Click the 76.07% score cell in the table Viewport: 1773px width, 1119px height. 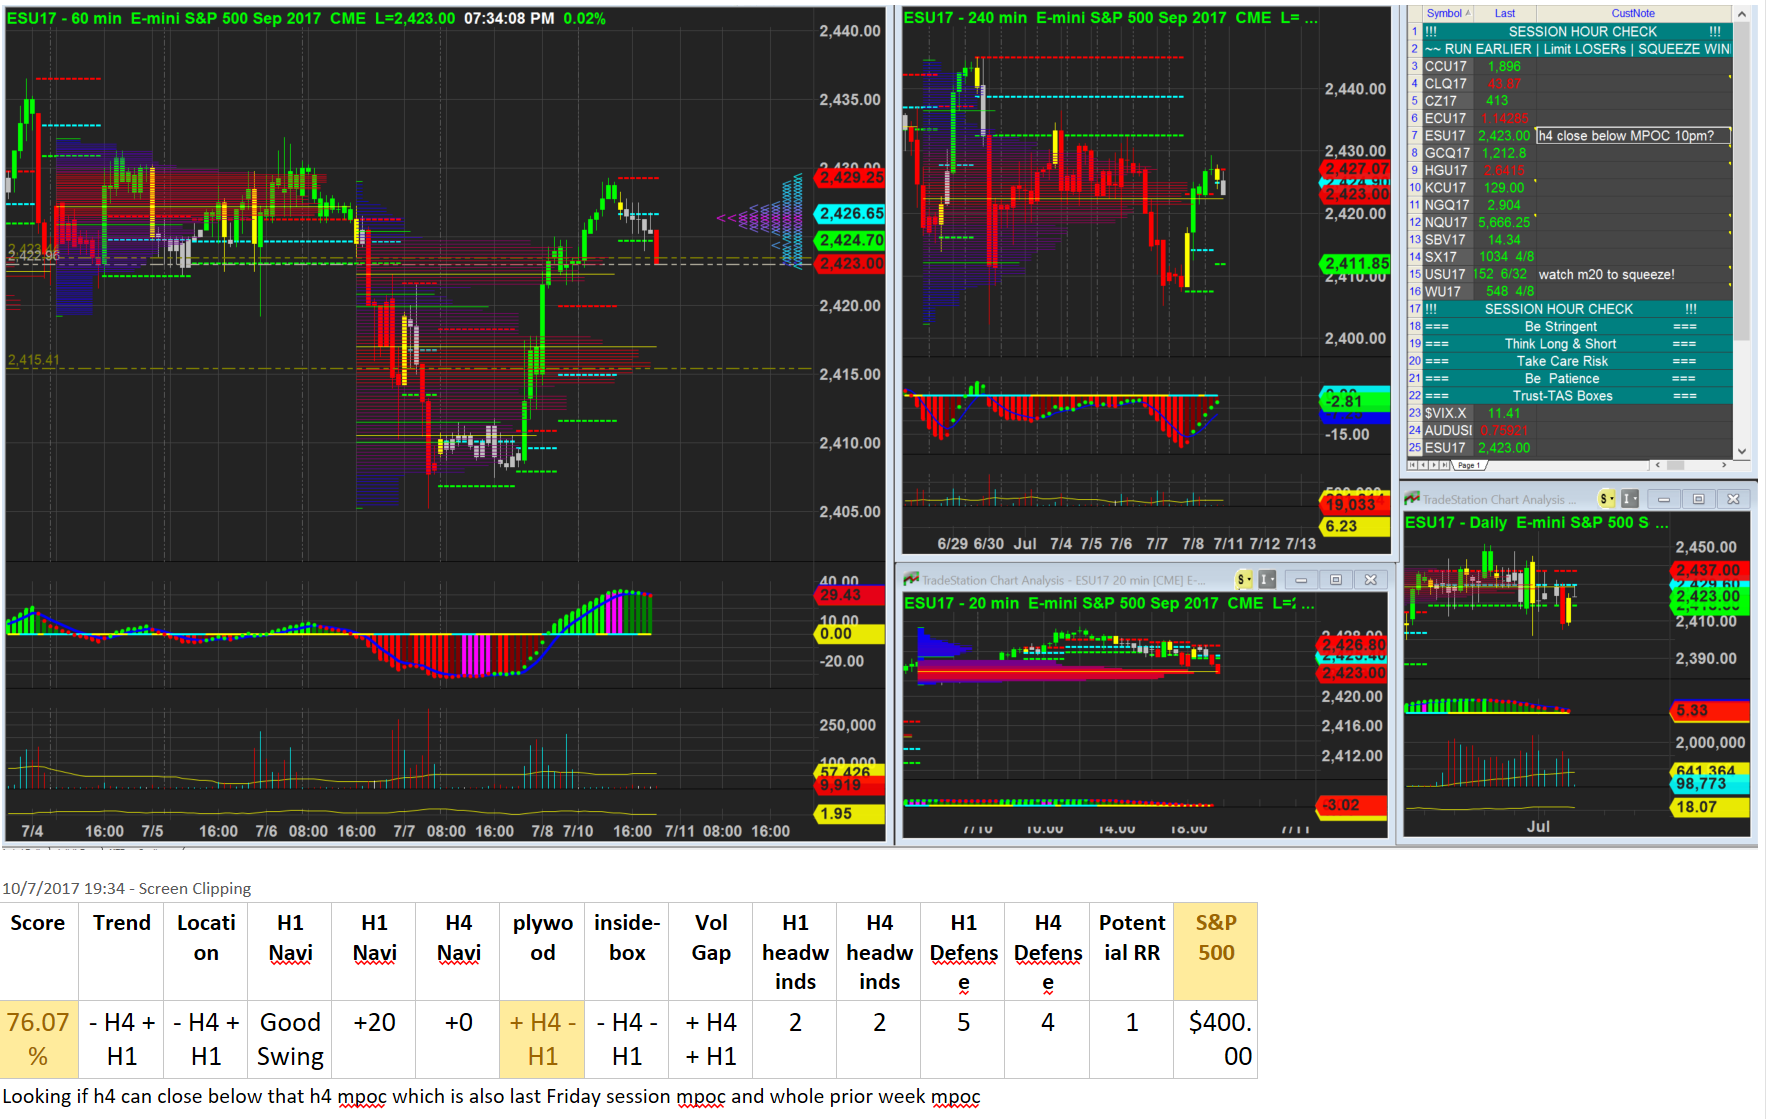(x=38, y=1039)
